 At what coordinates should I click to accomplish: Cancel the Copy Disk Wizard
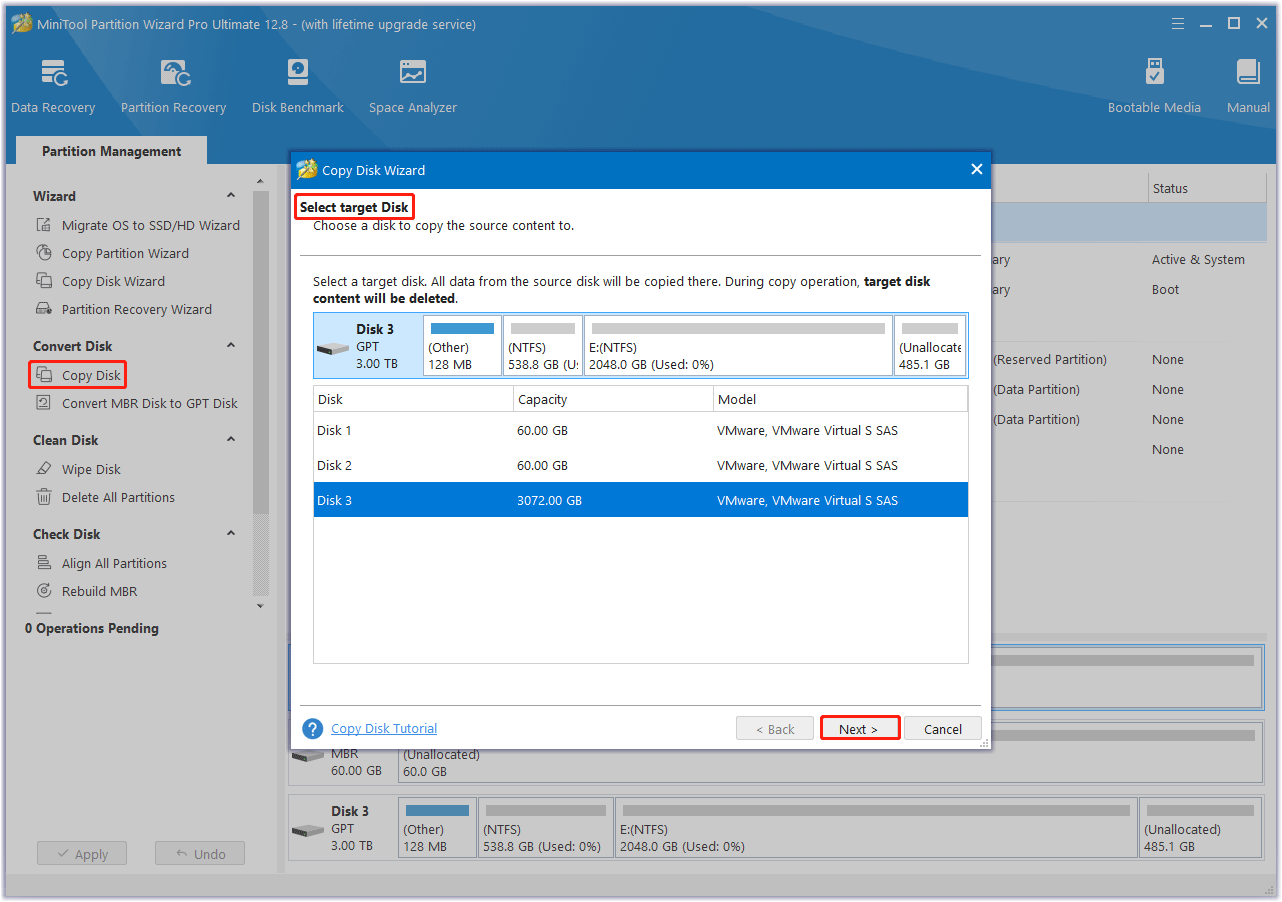tap(941, 728)
